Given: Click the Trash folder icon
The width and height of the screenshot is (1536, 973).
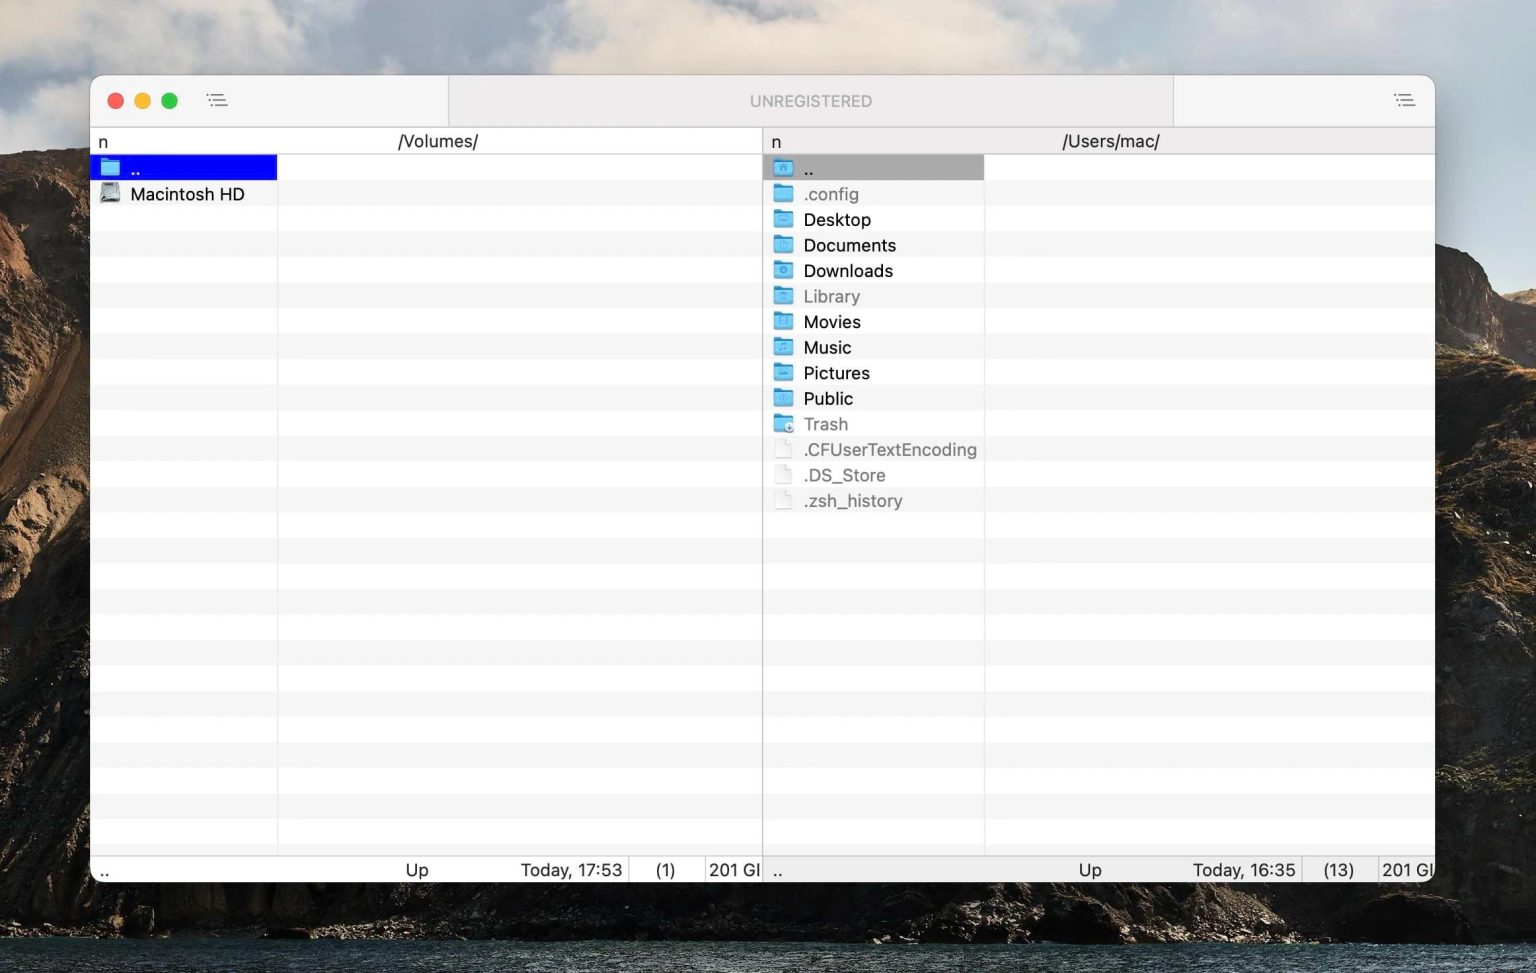Looking at the screenshot, I should [784, 423].
